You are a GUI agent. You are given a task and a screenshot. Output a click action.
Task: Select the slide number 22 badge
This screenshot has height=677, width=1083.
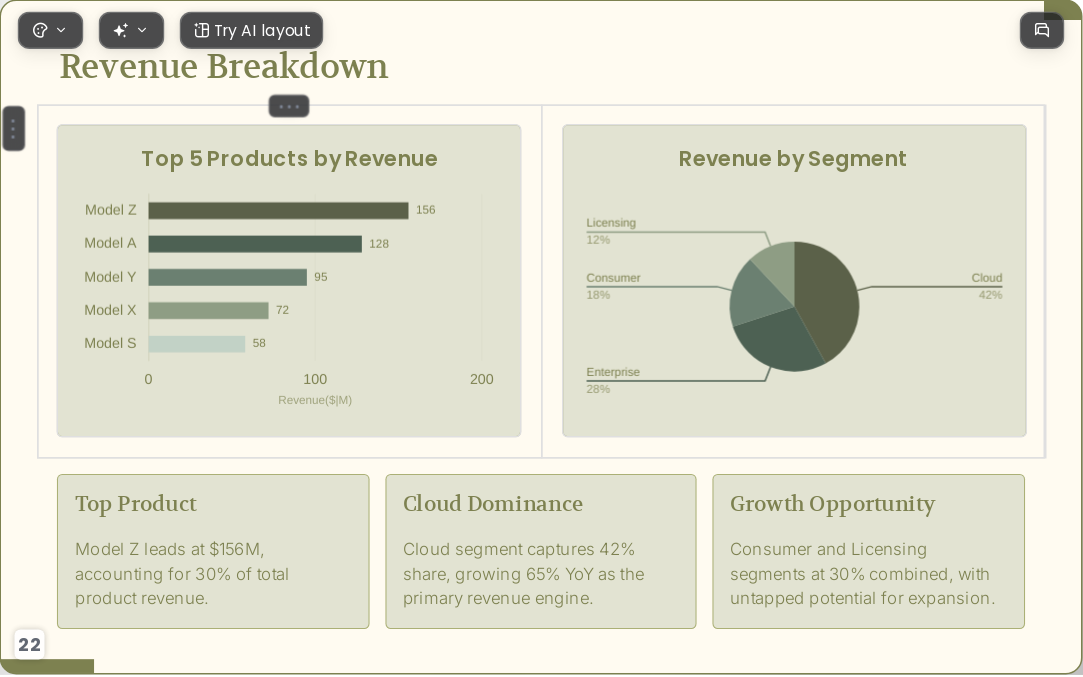point(29,645)
